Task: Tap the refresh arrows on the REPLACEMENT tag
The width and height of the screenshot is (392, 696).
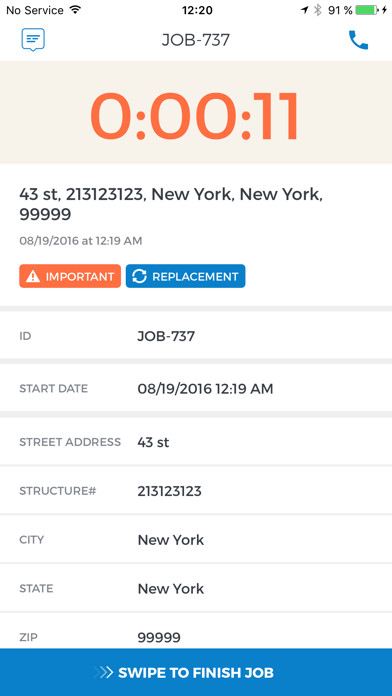Action: [x=139, y=277]
